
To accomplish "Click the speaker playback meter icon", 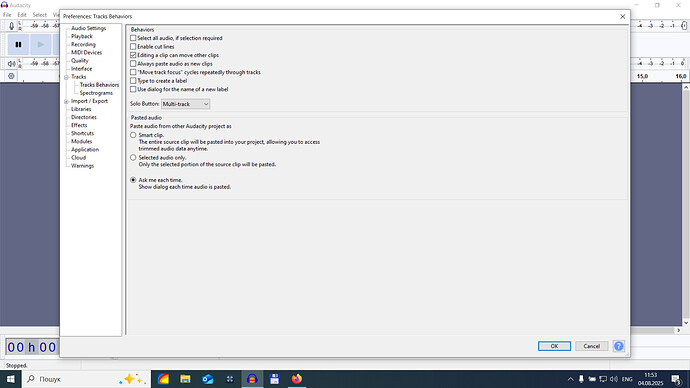I will click(x=11, y=64).
